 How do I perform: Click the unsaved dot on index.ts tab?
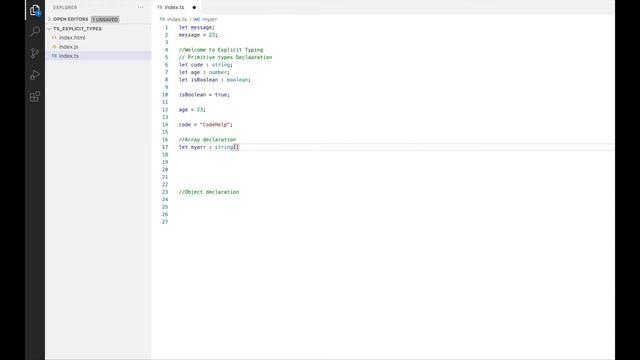[194, 7]
